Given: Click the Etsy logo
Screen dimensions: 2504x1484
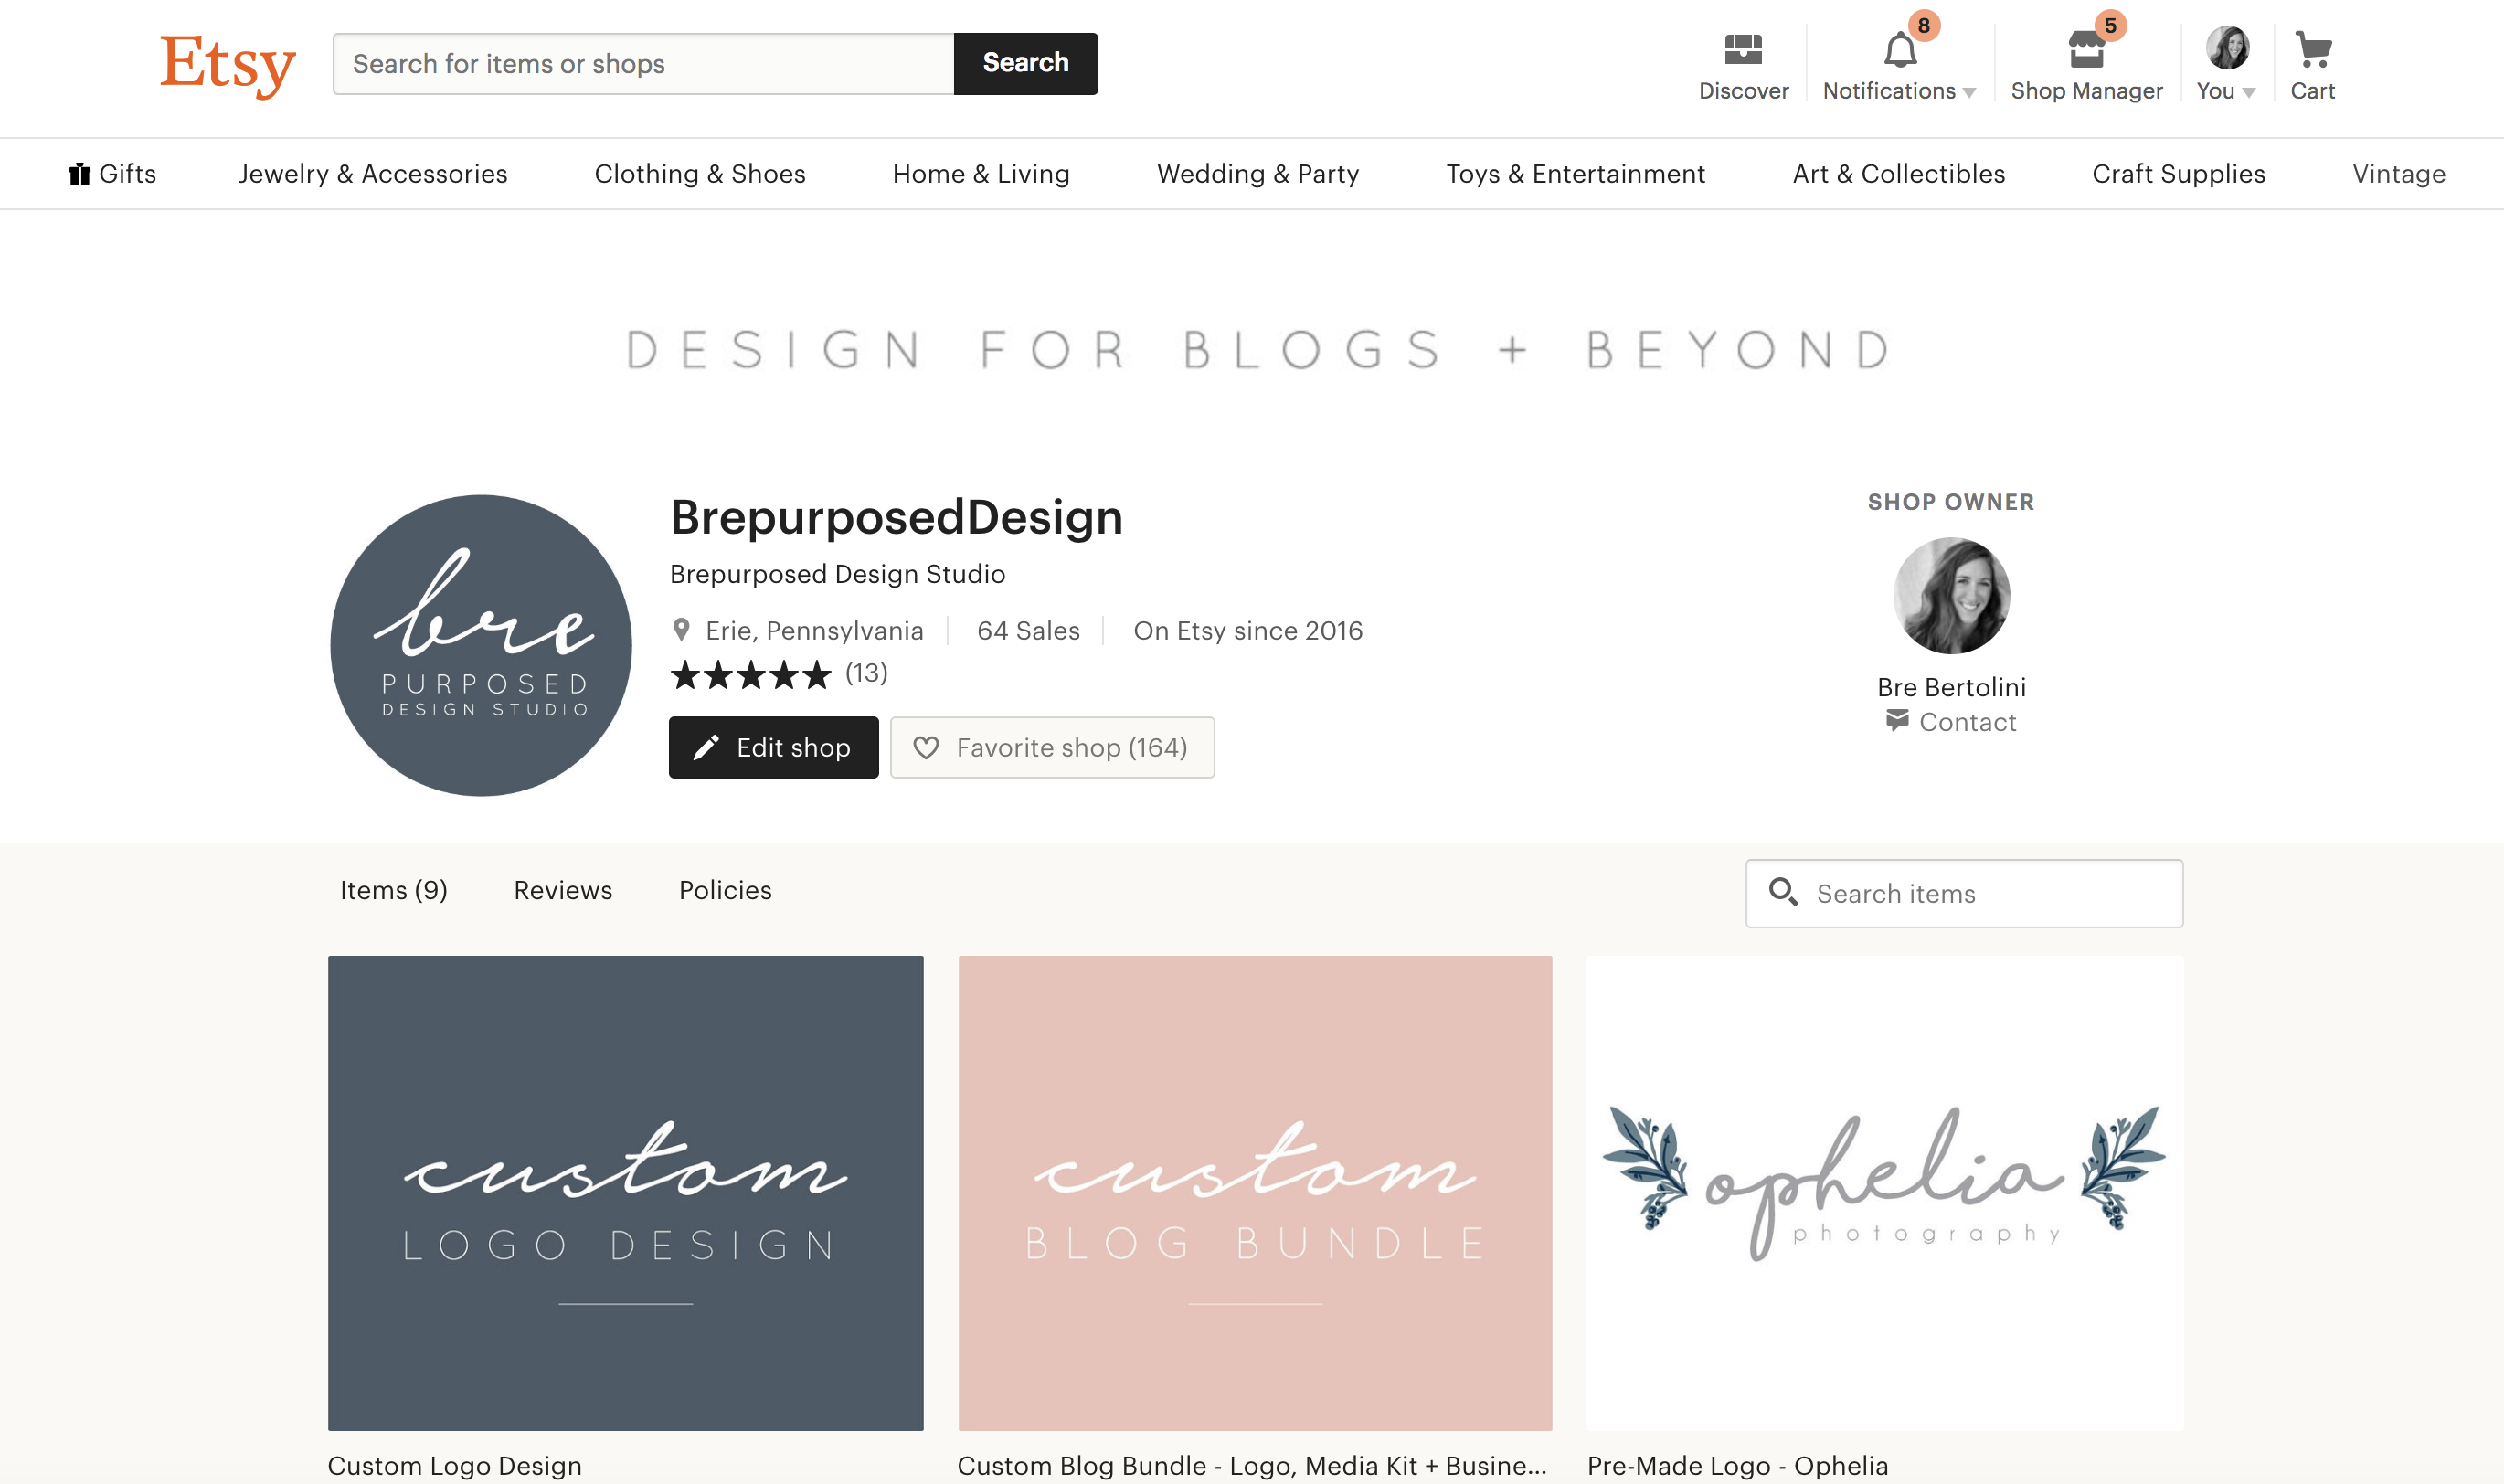Looking at the screenshot, I should (x=228, y=64).
